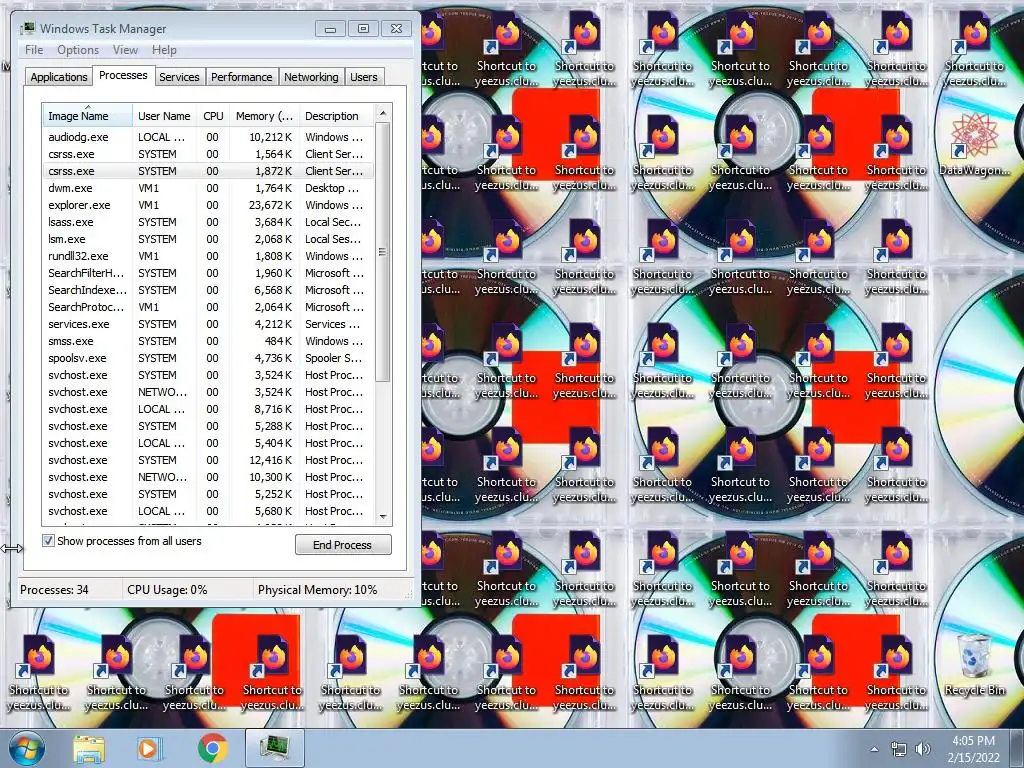Select svchost.exe using 8,716 K memory
The width and height of the screenshot is (1024, 768).
[208, 409]
